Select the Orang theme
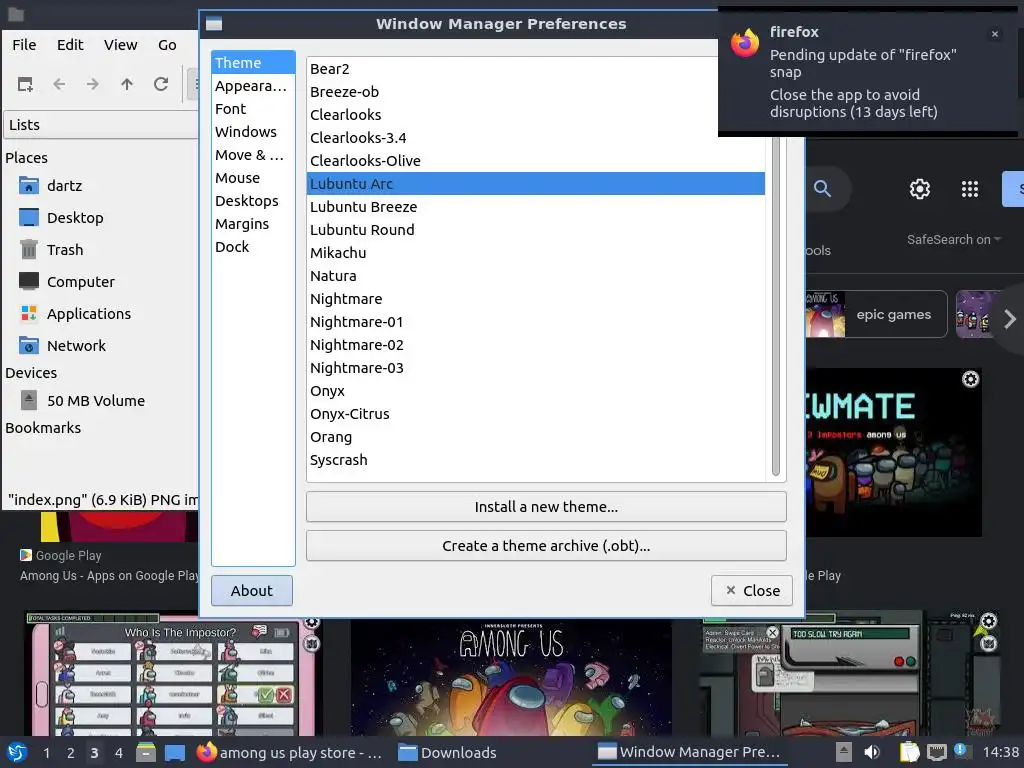 (536, 437)
